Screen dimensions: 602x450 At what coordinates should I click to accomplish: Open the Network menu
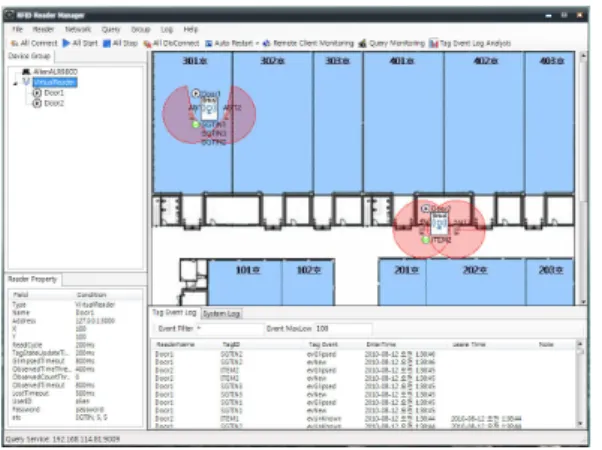point(78,29)
